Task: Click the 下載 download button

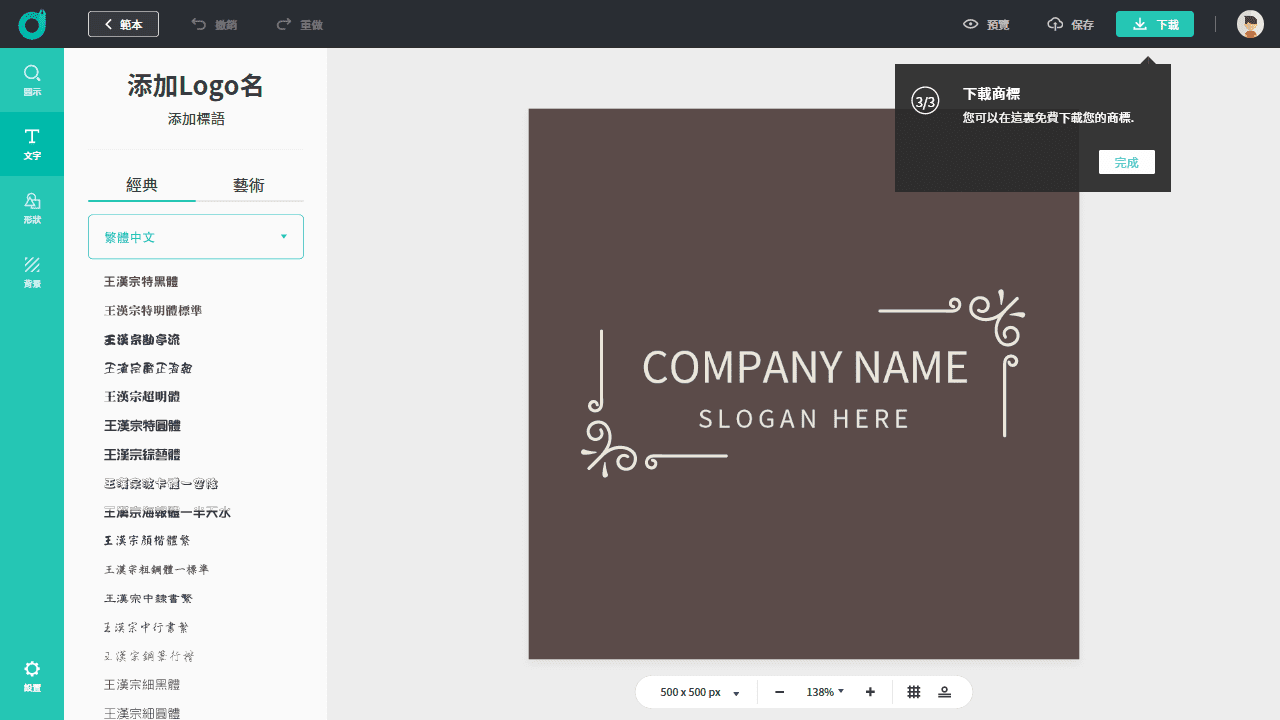Action: [x=1154, y=24]
